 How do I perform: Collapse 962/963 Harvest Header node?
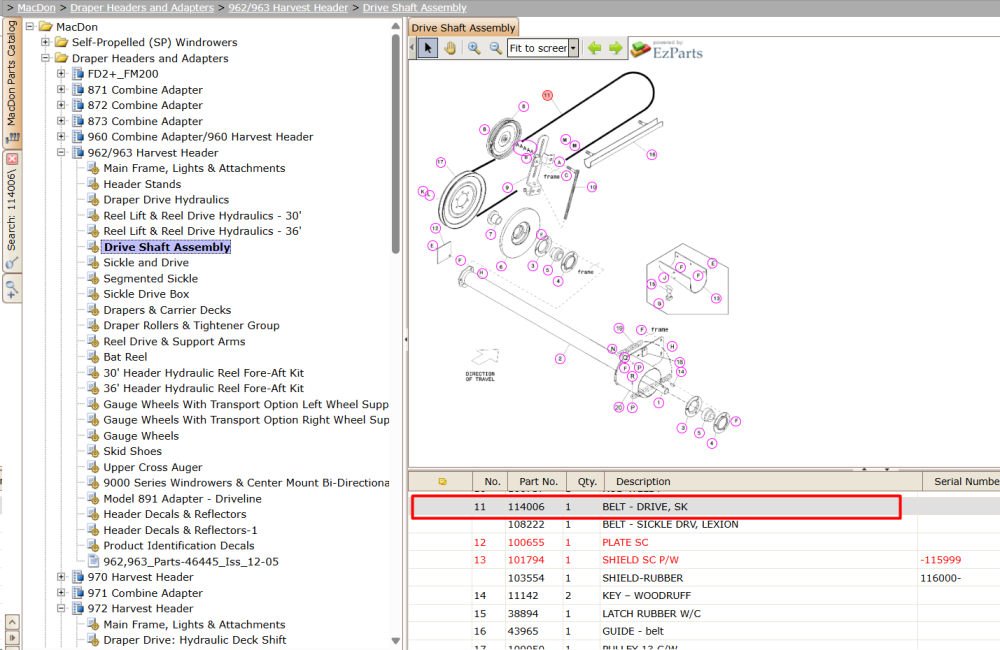pyautogui.click(x=61, y=152)
